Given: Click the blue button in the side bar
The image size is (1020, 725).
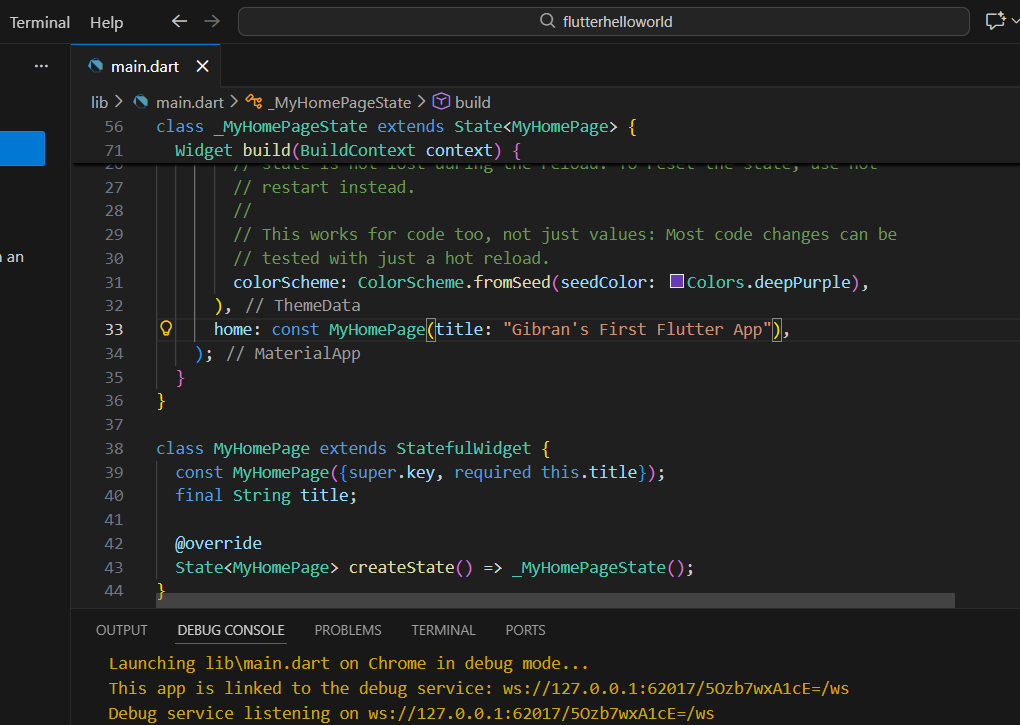Looking at the screenshot, I should [22, 148].
